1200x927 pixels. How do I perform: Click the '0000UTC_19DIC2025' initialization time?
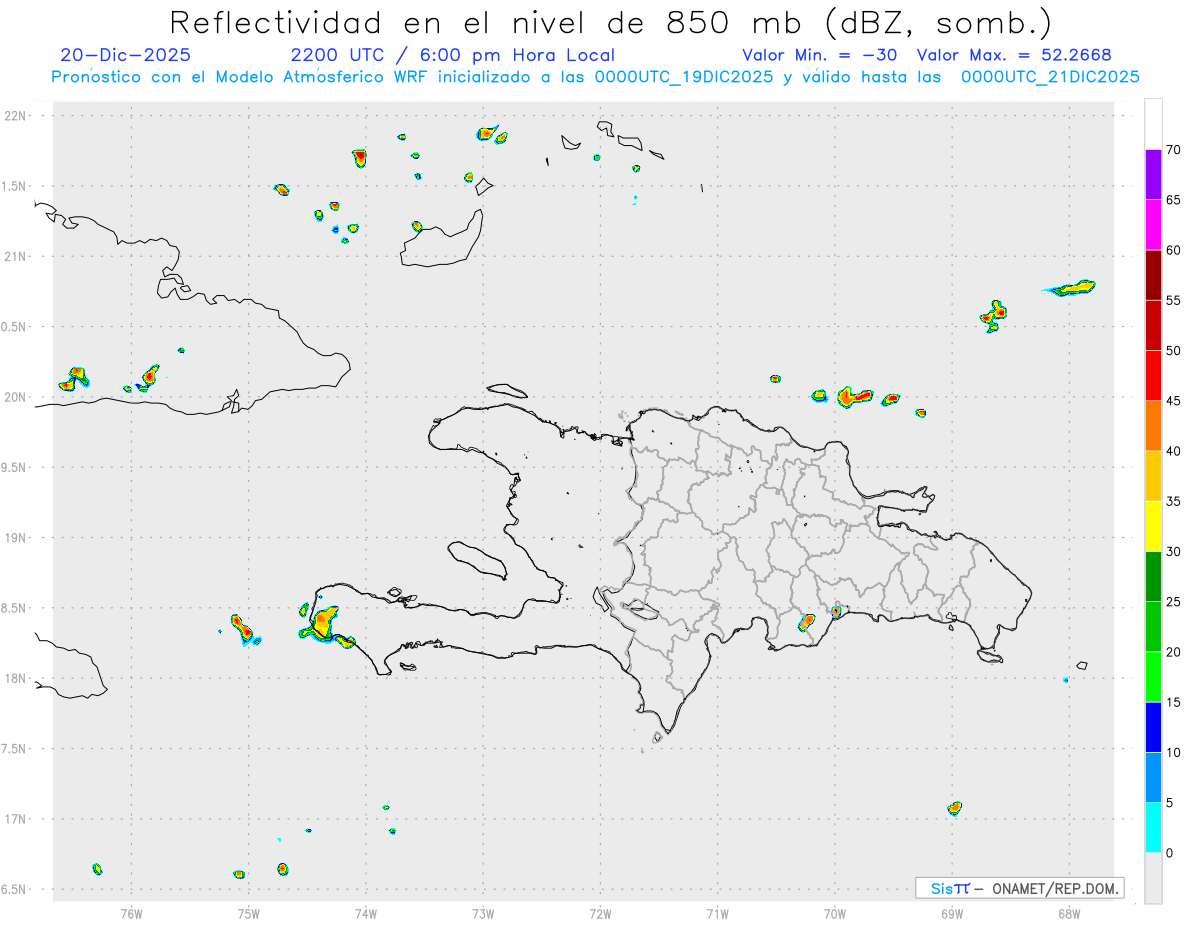(683, 77)
